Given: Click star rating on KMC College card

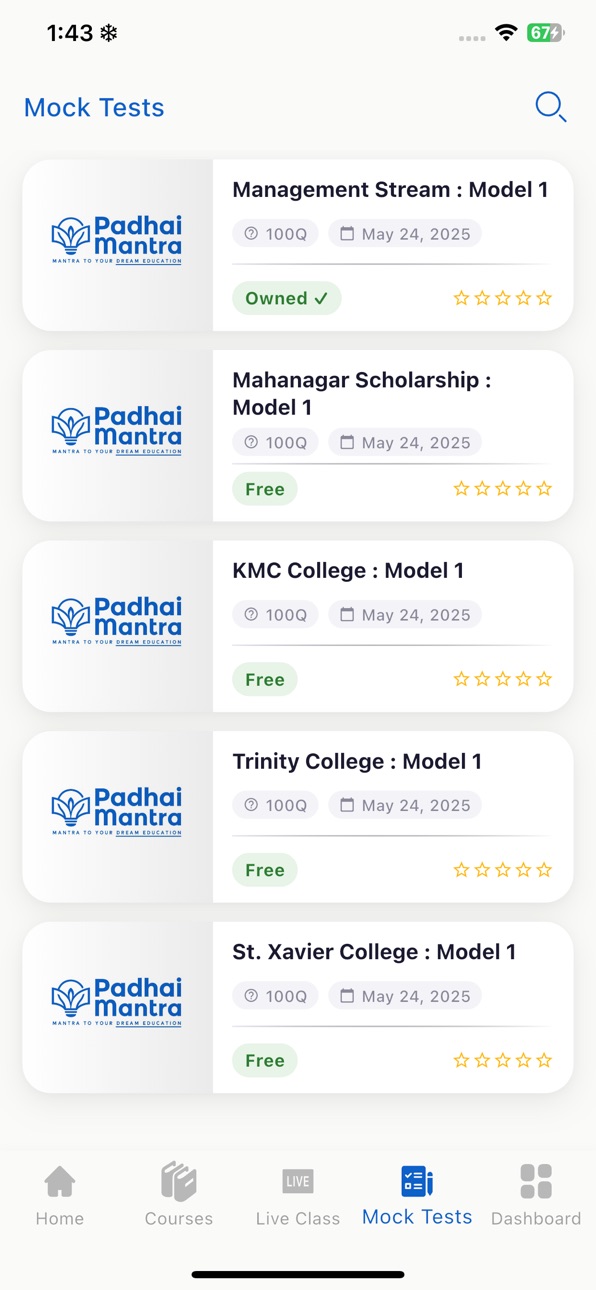Looking at the screenshot, I should (502, 679).
